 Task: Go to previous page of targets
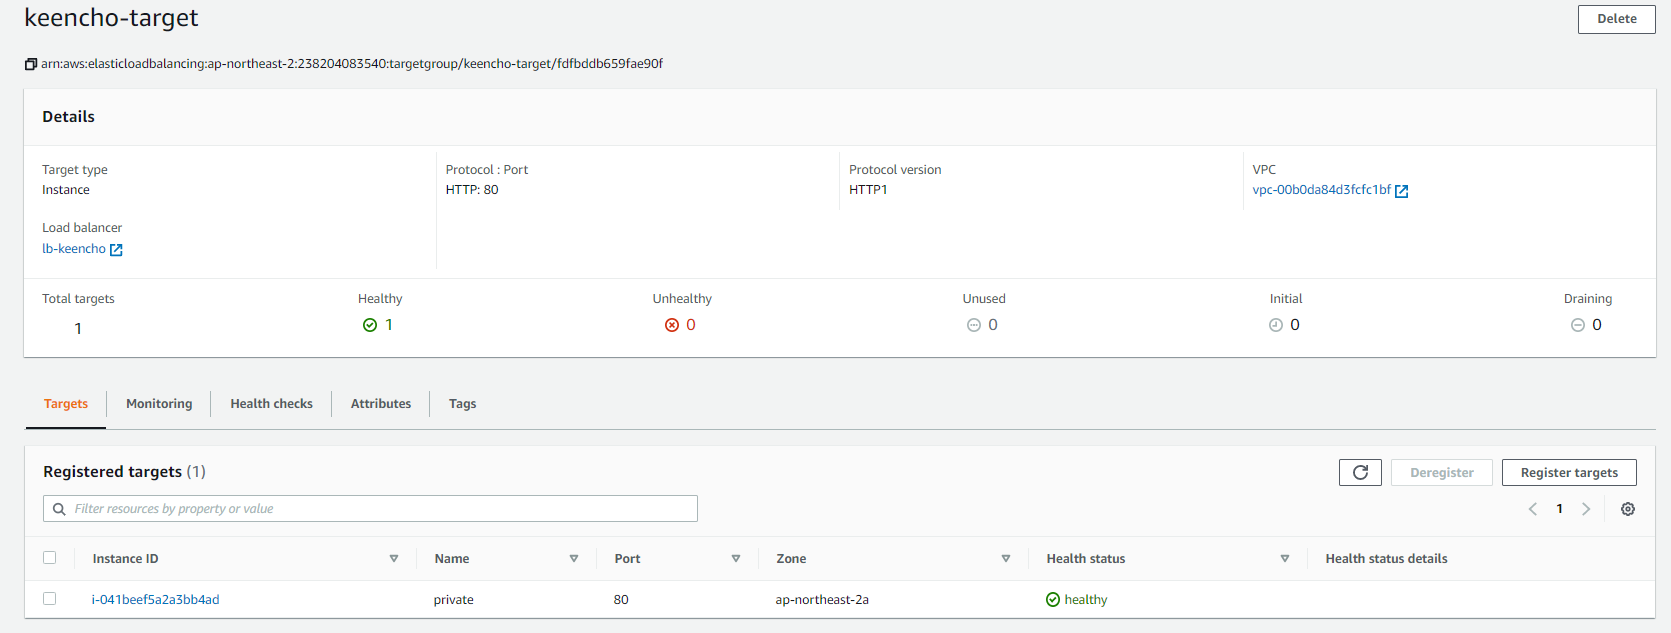[1533, 509]
